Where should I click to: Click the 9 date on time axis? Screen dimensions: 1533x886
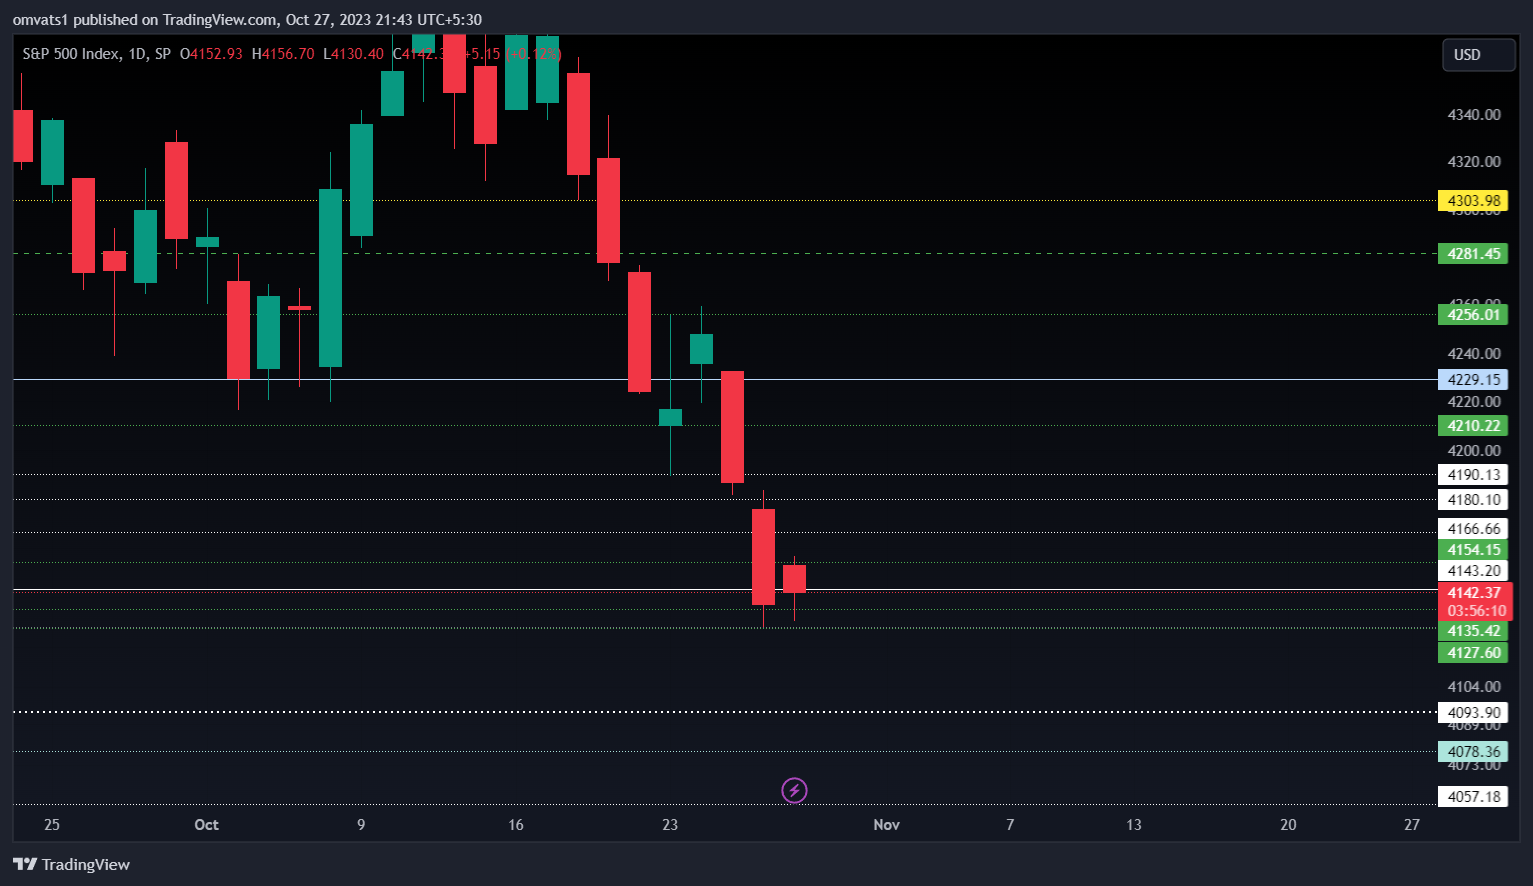click(x=361, y=825)
